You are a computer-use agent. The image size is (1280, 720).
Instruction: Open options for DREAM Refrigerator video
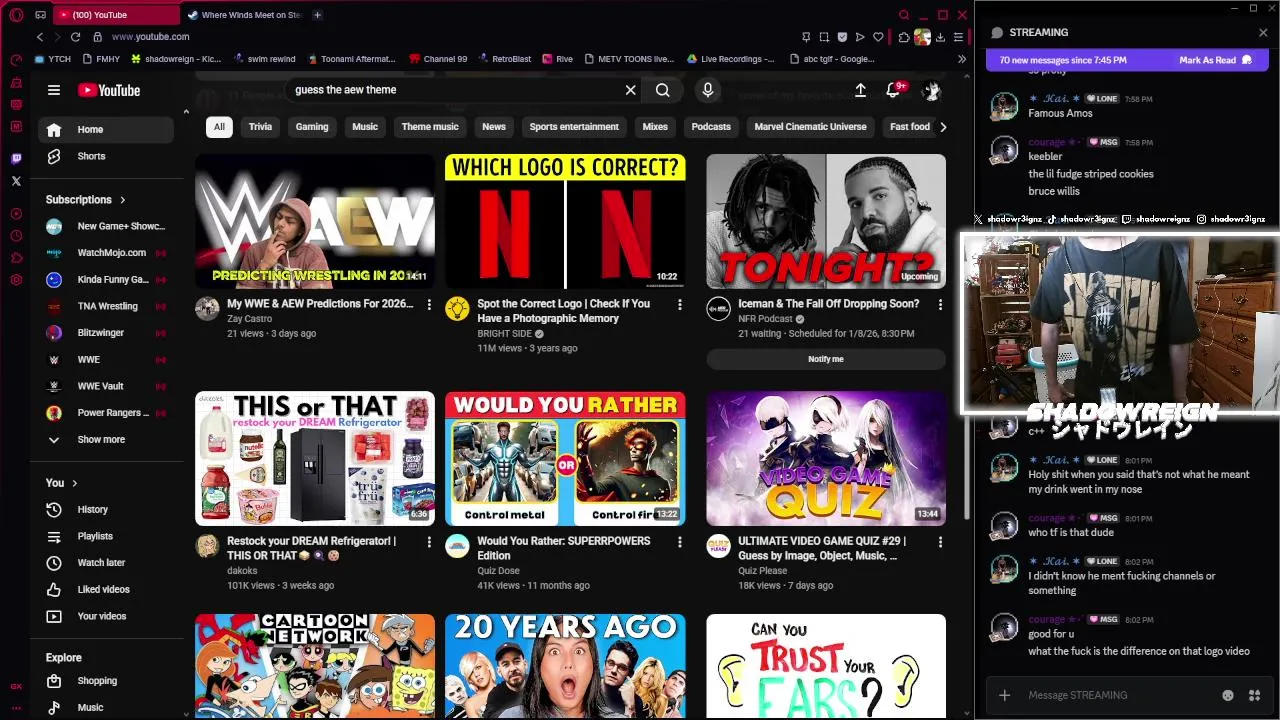429,541
